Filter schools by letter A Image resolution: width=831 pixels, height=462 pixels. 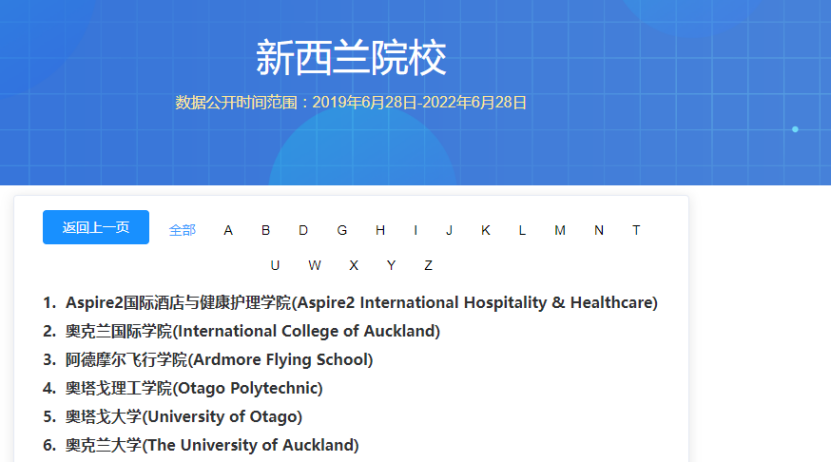[228, 230]
